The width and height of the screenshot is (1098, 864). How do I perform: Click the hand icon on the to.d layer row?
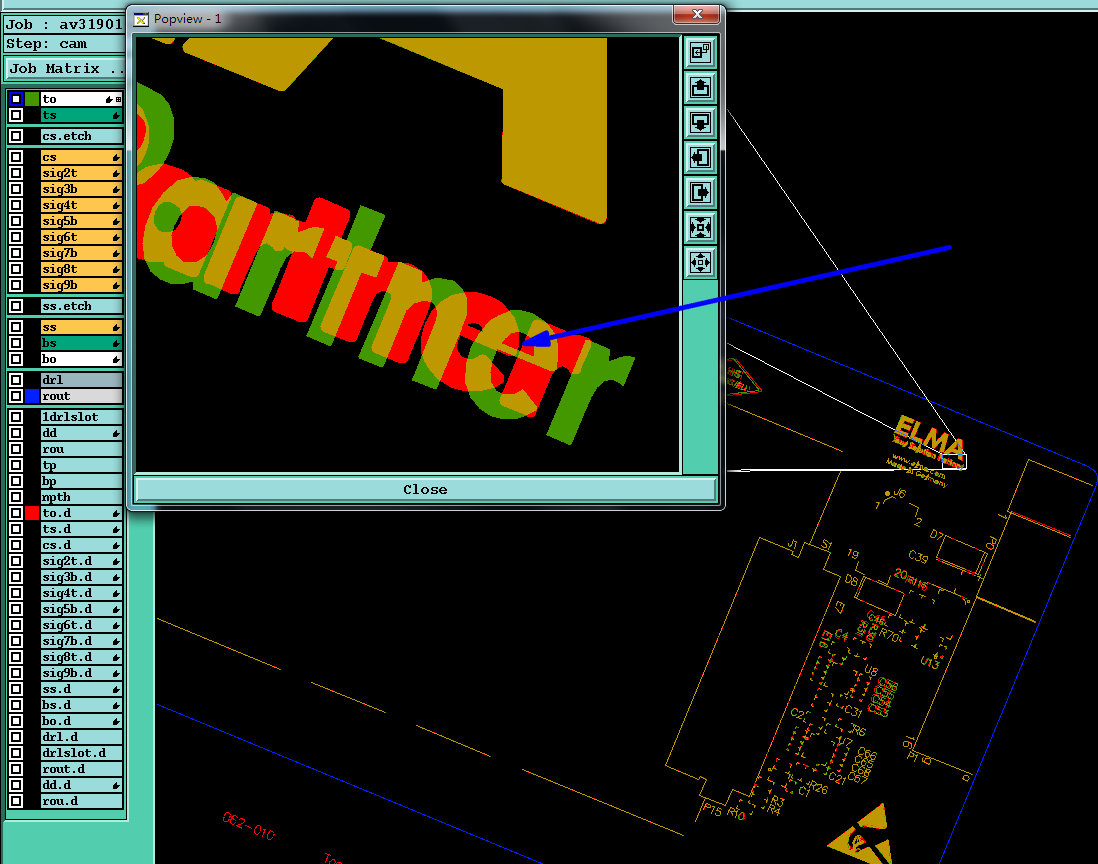pos(116,513)
